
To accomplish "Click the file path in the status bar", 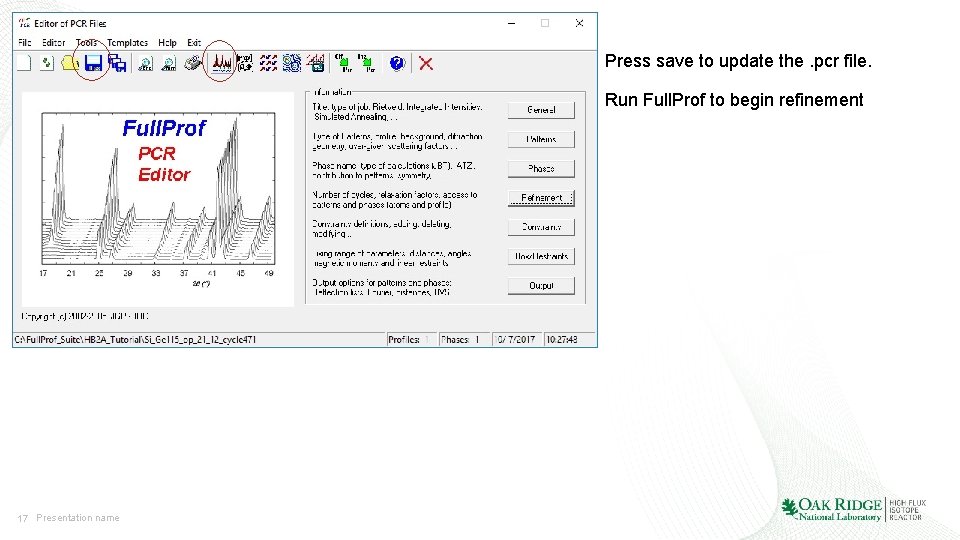I will tap(135, 339).
